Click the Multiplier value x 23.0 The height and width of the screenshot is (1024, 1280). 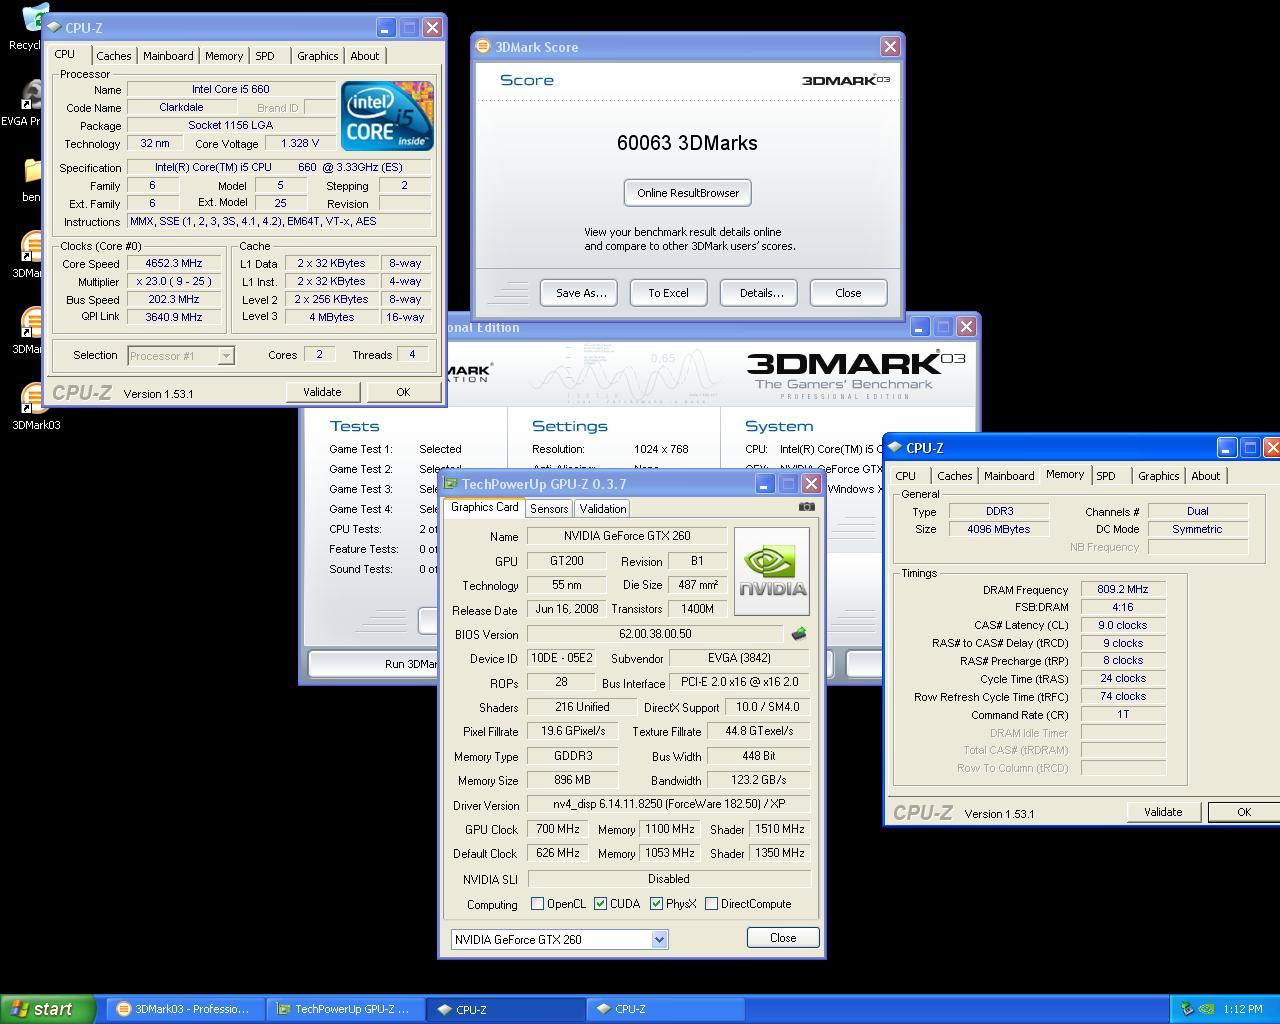tap(174, 282)
